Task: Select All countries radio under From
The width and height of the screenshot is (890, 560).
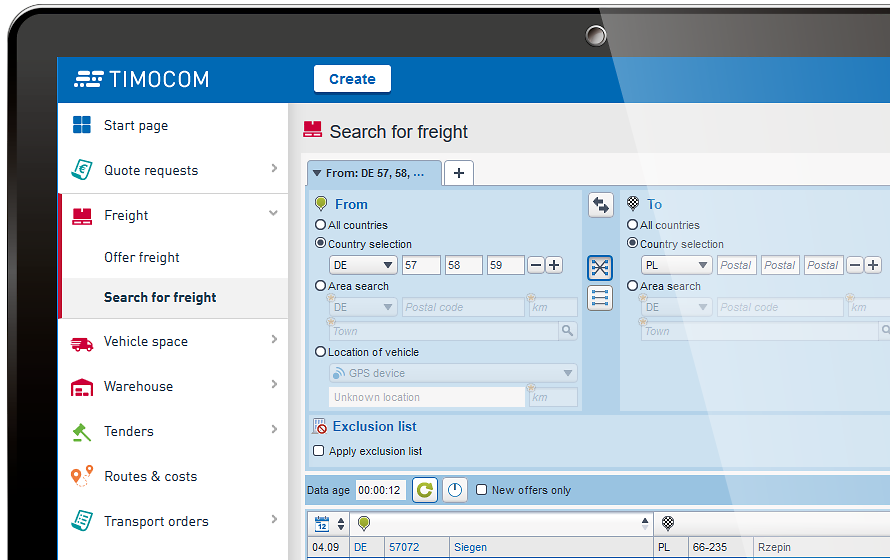Action: [321, 225]
